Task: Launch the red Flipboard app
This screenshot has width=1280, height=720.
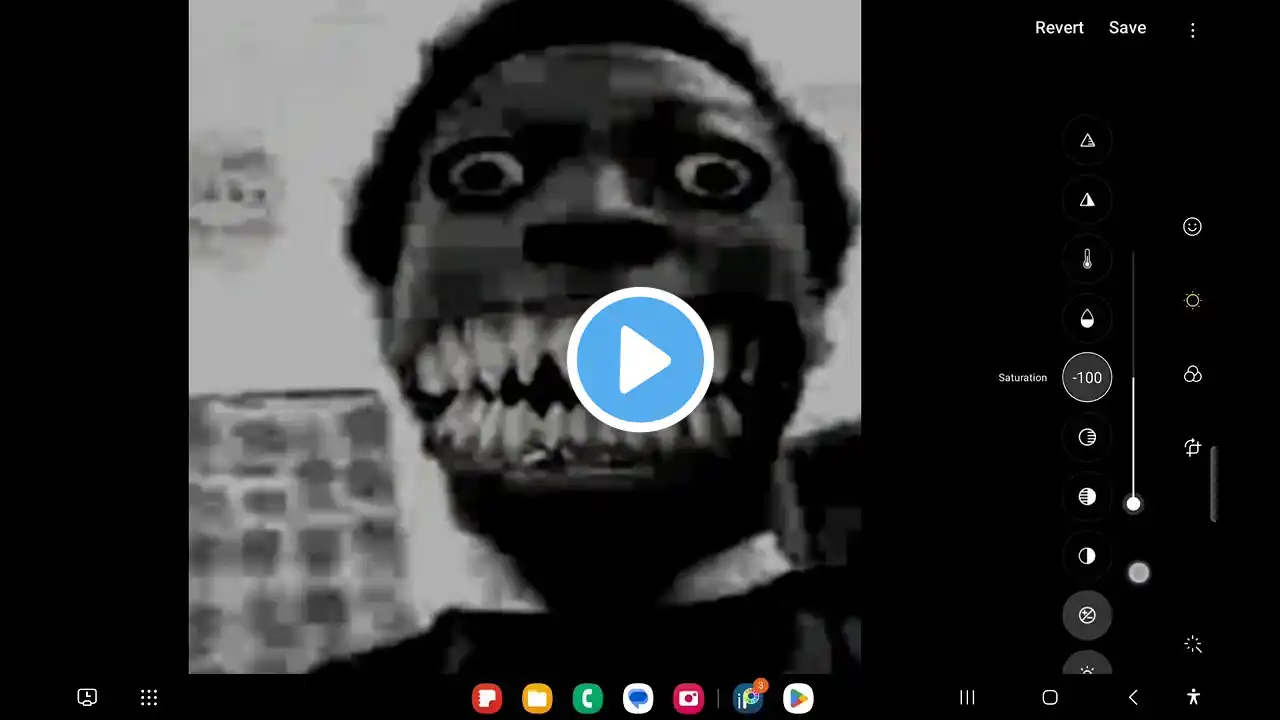Action: [487, 698]
